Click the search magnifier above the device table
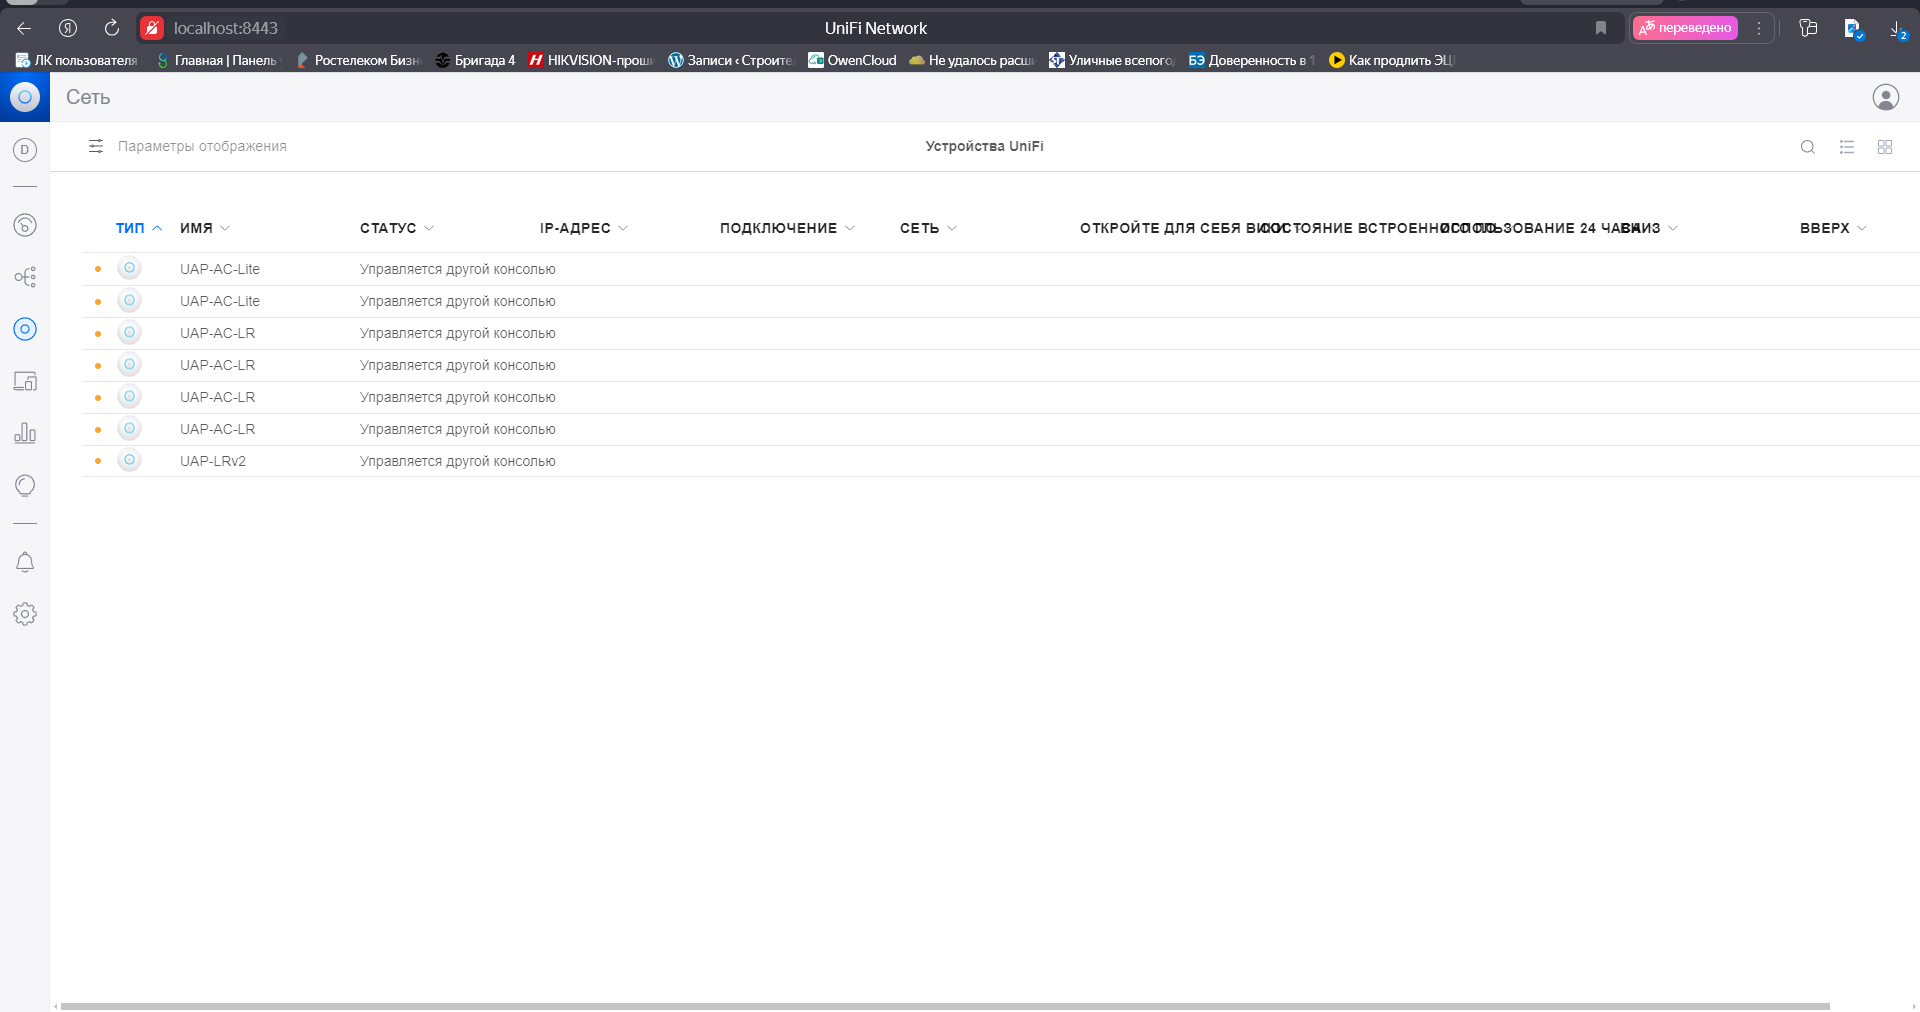Screen dimensions: 1920x1012 click(1807, 147)
